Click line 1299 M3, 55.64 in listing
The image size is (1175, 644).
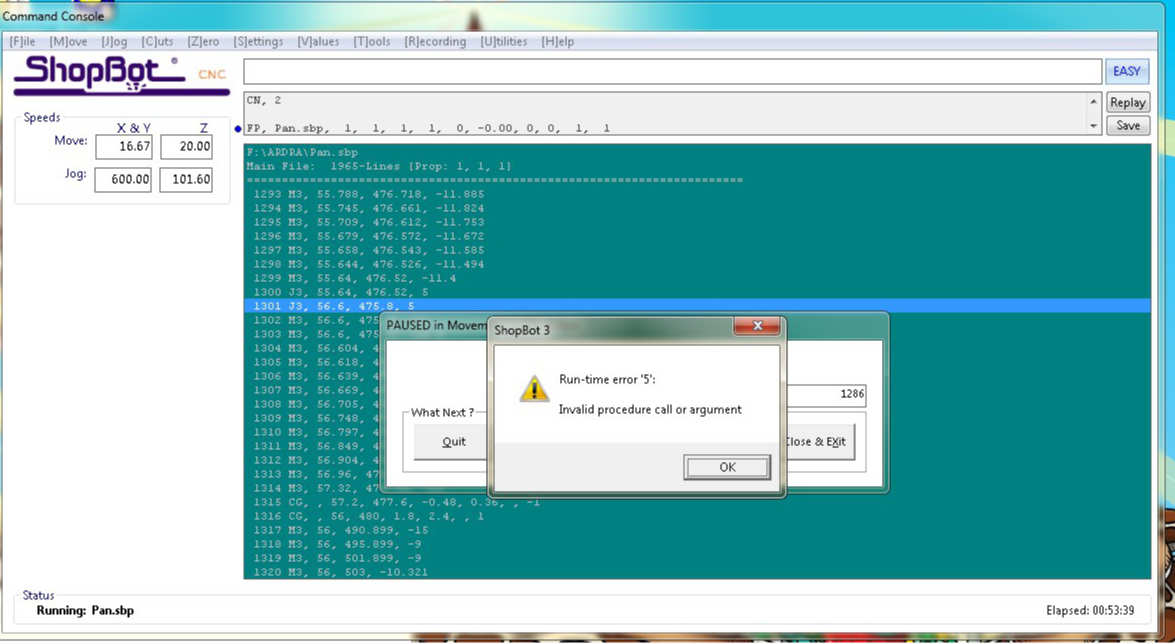point(354,278)
